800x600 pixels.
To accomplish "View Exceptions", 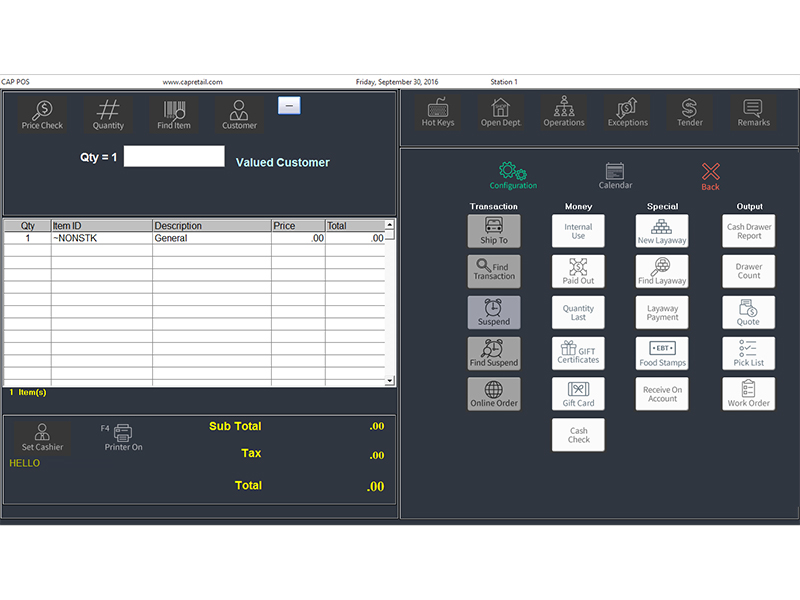I will coord(627,113).
